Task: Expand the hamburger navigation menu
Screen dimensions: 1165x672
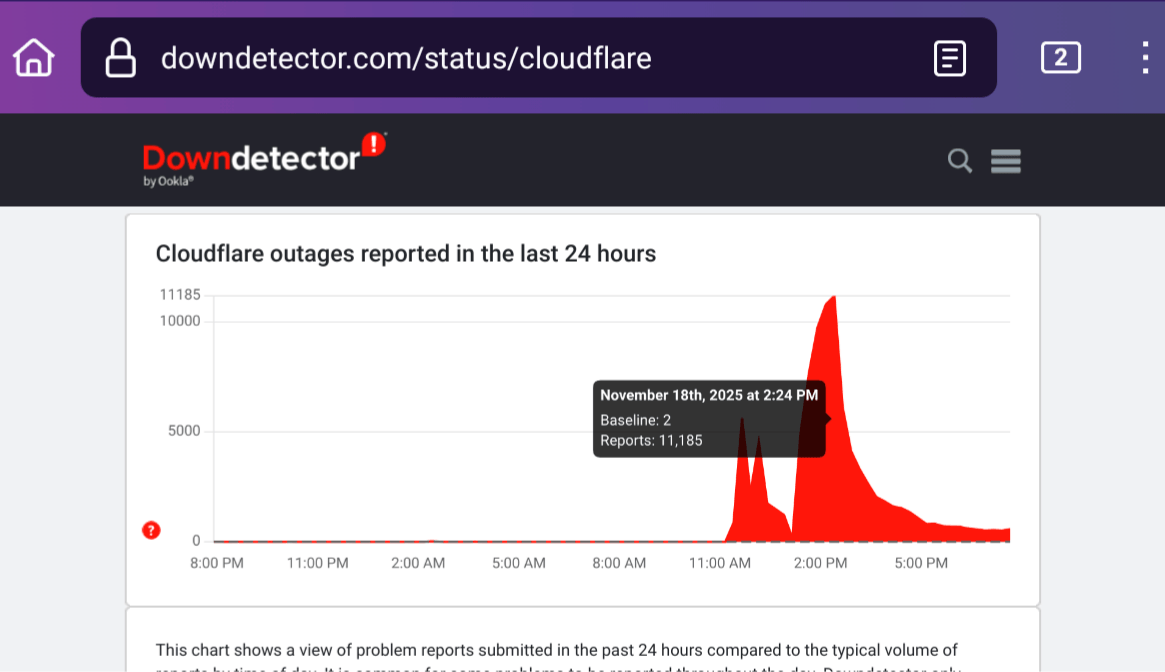Action: (x=1005, y=161)
